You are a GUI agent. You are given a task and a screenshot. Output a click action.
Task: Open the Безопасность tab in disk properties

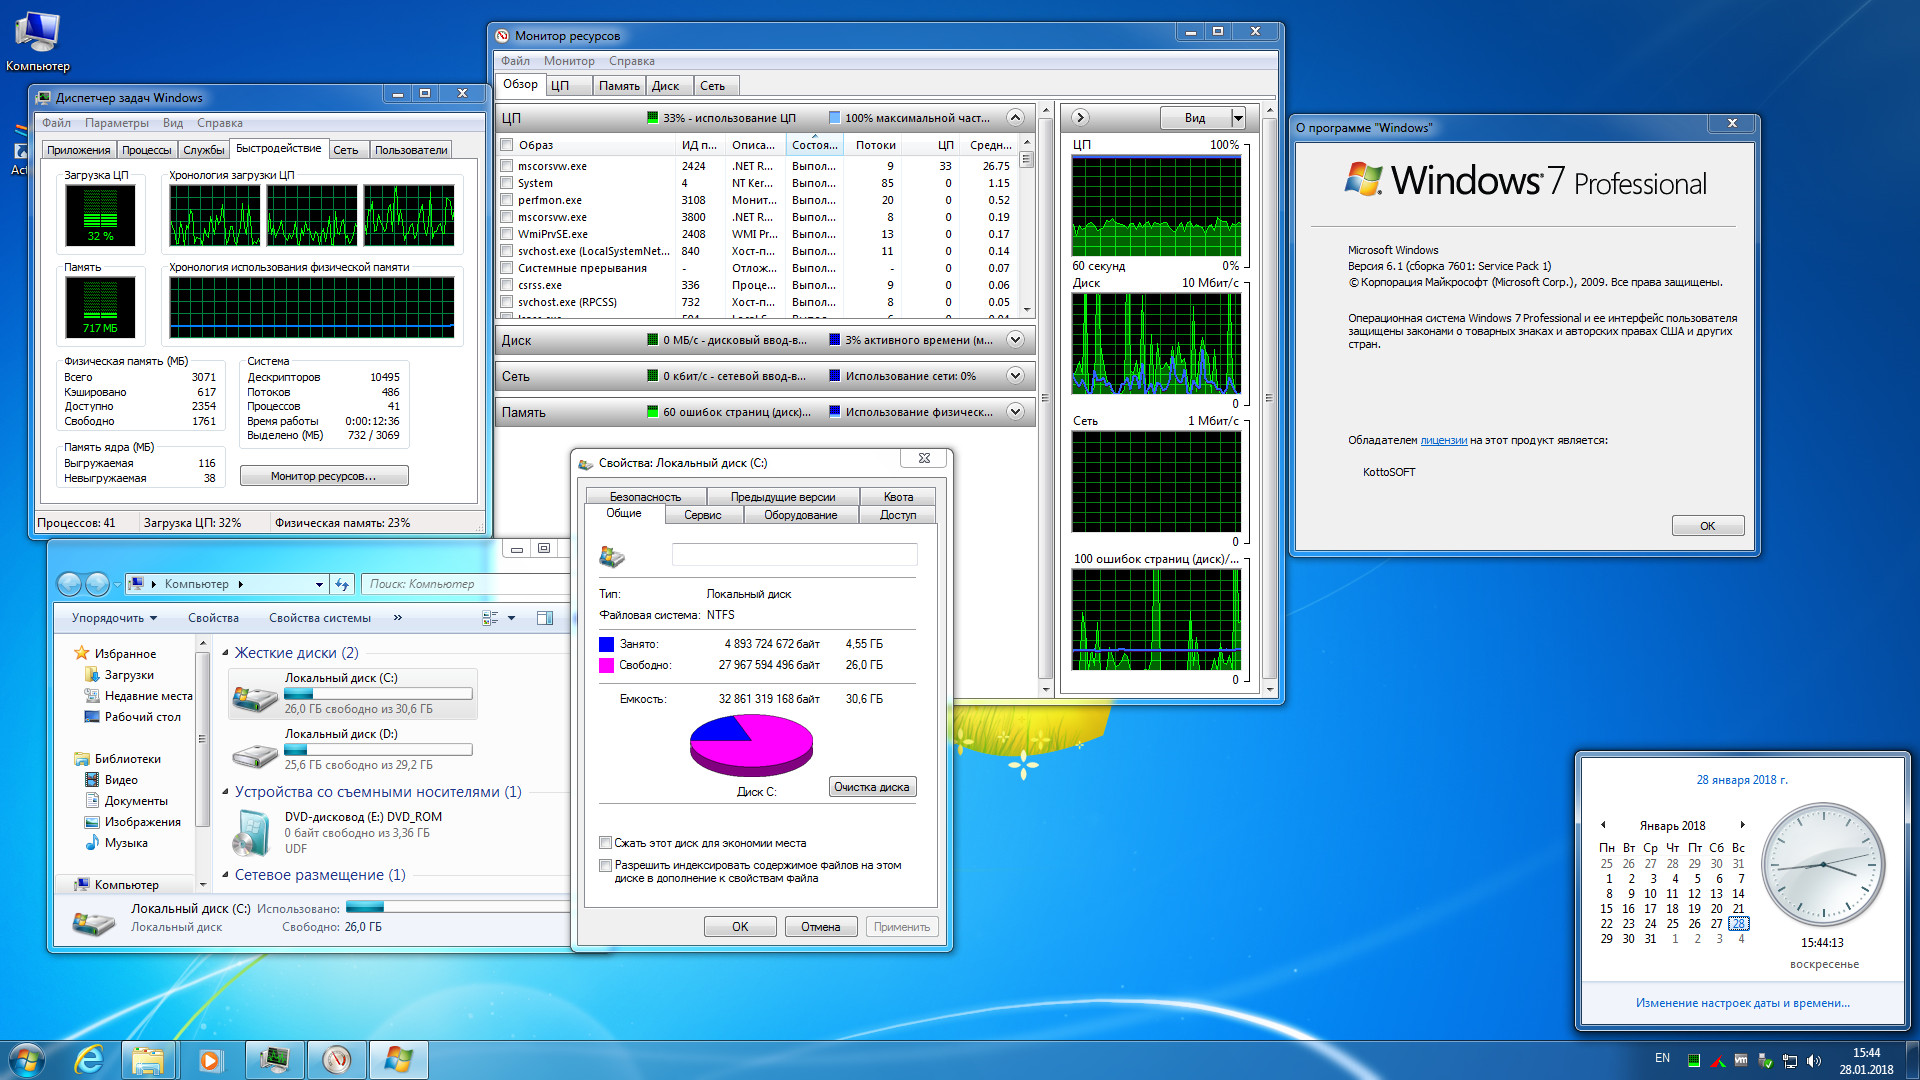click(645, 497)
